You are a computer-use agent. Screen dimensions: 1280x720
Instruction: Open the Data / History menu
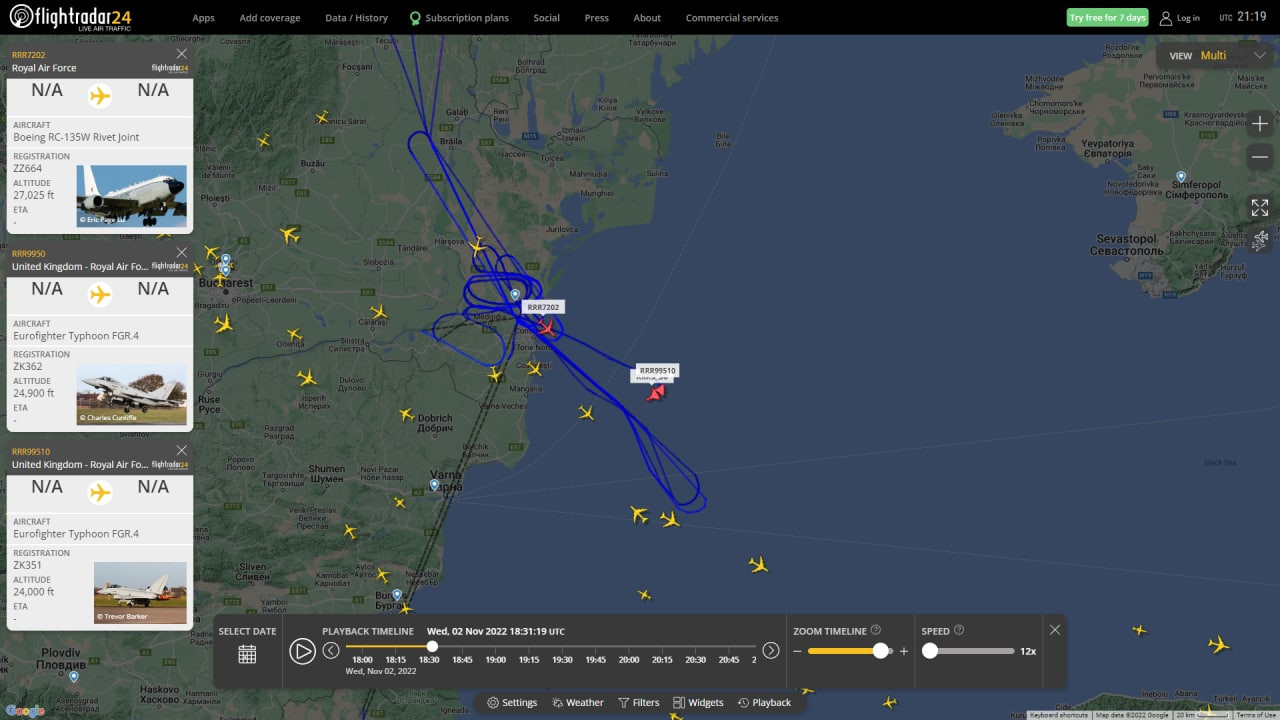pyautogui.click(x=356, y=18)
